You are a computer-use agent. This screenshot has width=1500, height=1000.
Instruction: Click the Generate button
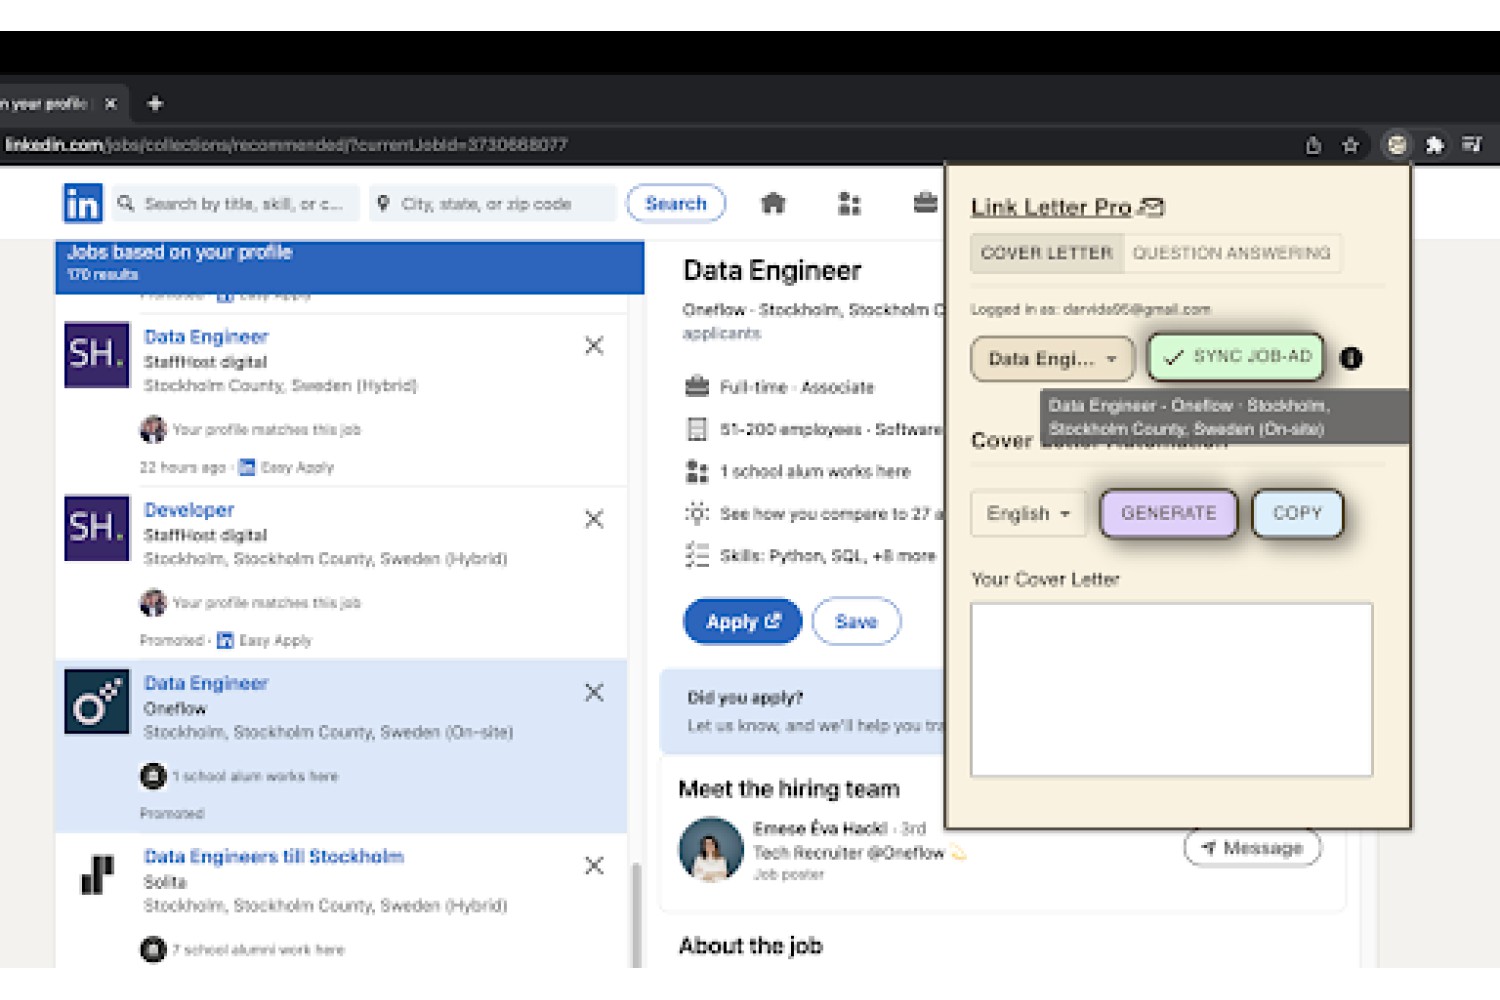tap(1169, 513)
